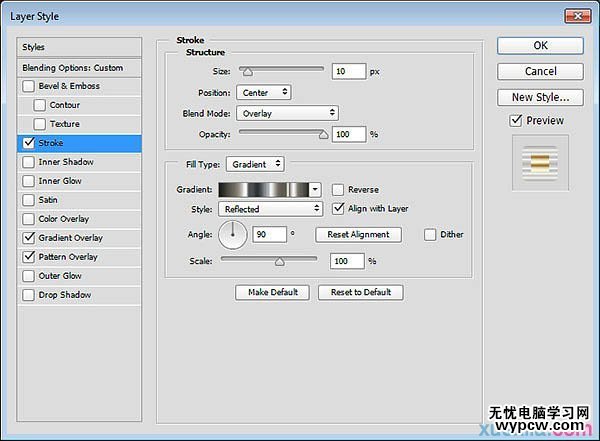Image resolution: width=600 pixels, height=441 pixels.
Task: Tick the Outer Glow checkbox
Action: [x=28, y=276]
